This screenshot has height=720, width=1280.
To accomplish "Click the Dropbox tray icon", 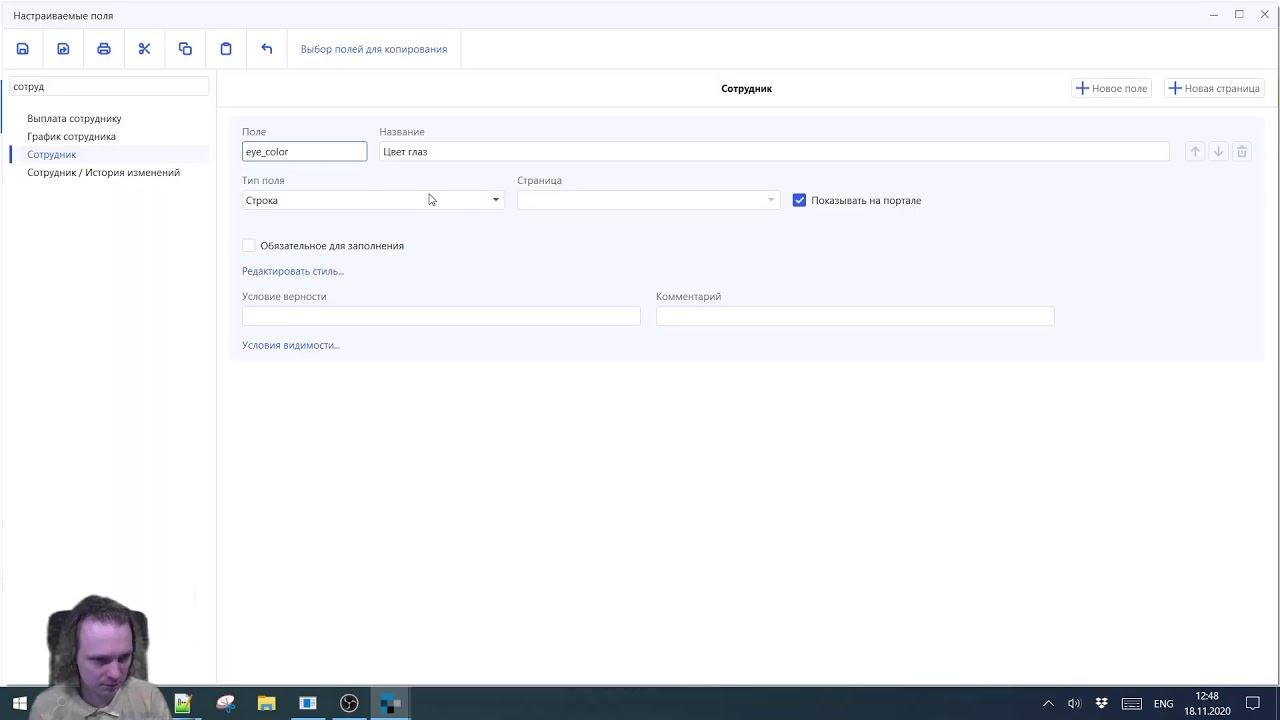I will [x=1101, y=703].
